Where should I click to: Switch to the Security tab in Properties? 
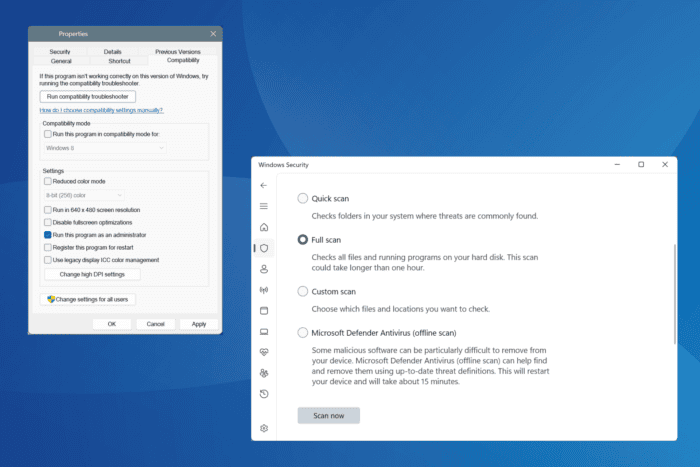(60, 51)
